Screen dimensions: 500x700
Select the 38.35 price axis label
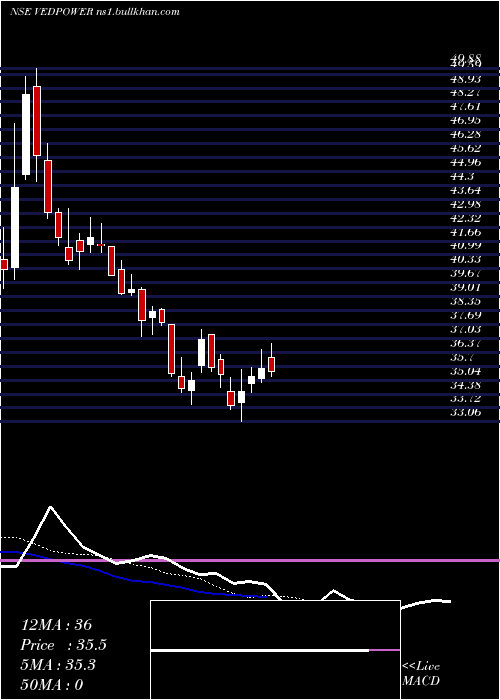point(466,301)
